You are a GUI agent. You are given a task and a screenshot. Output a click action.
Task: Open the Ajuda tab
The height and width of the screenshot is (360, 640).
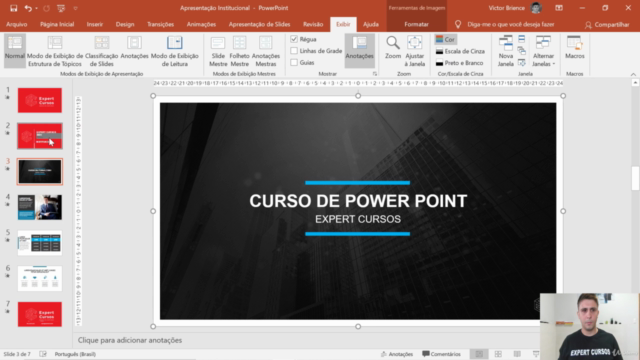[x=371, y=24]
